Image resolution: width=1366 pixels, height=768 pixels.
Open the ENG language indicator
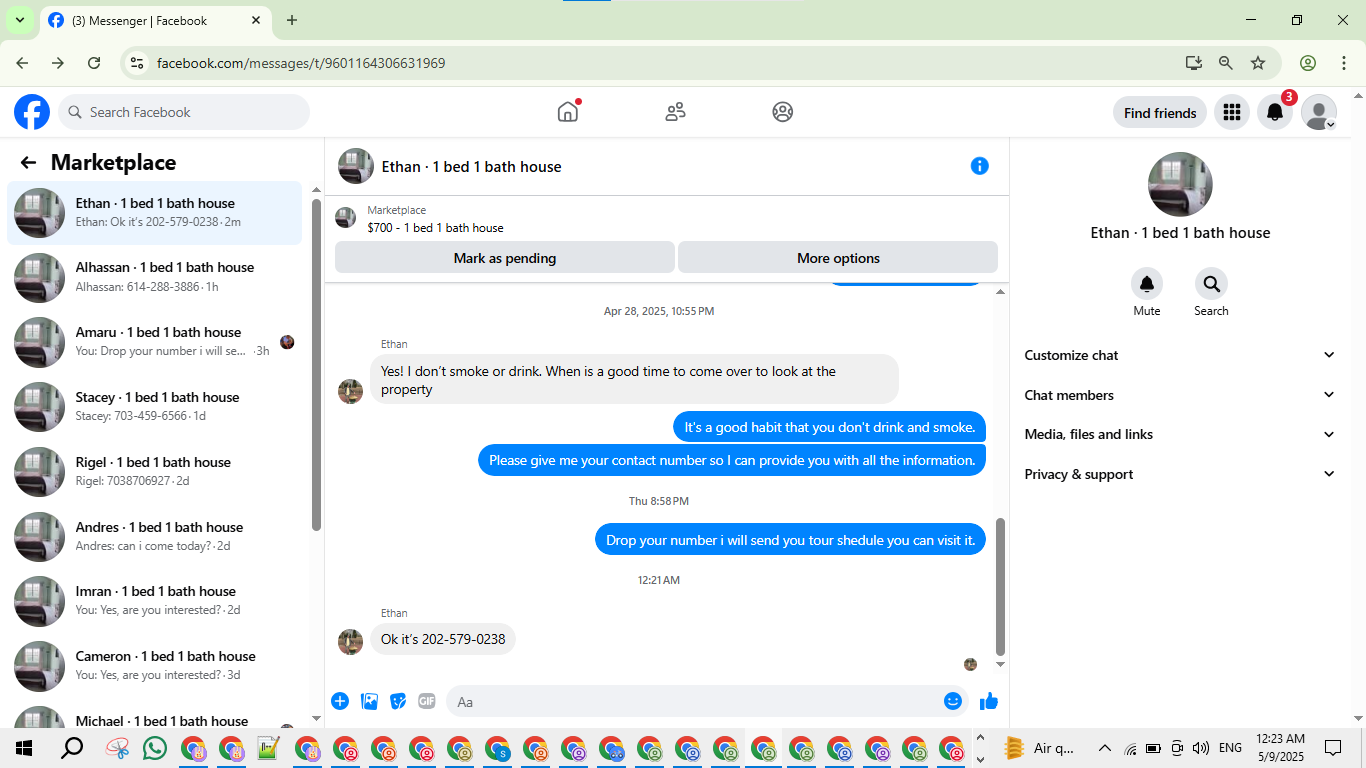[1231, 748]
